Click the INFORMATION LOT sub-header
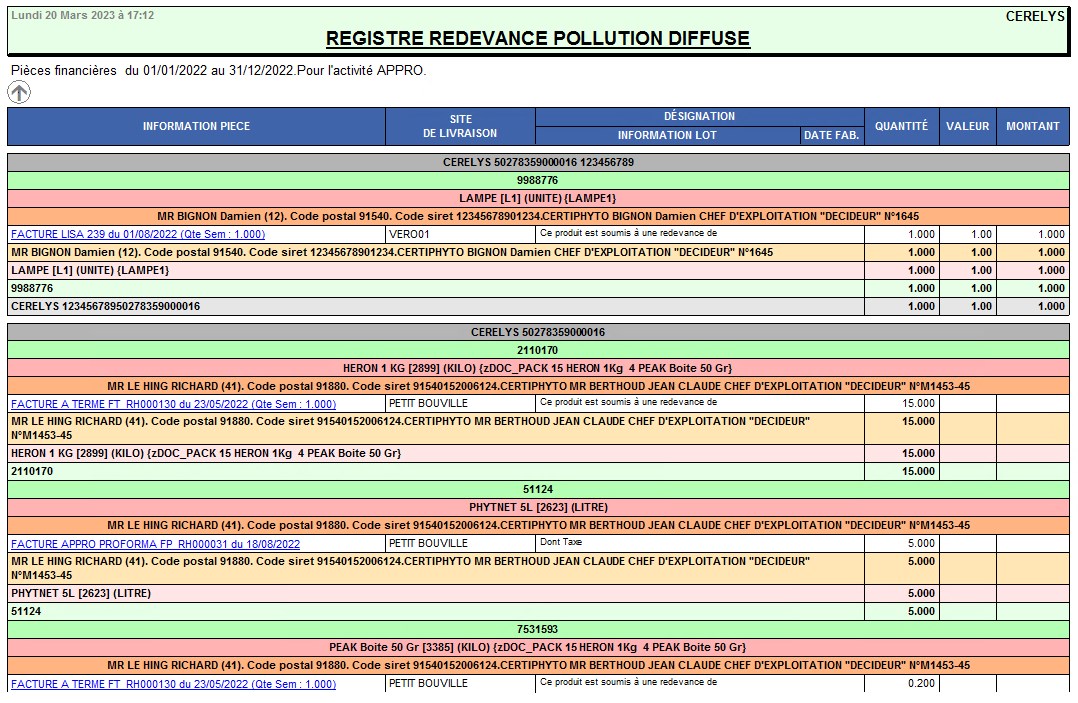The height and width of the screenshot is (703, 1078). coord(667,135)
